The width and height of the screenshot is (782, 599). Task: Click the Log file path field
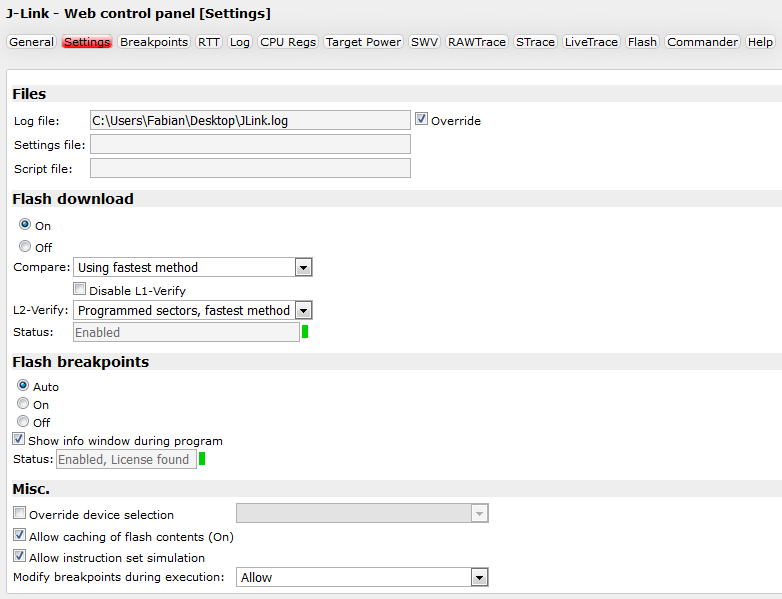click(x=250, y=120)
